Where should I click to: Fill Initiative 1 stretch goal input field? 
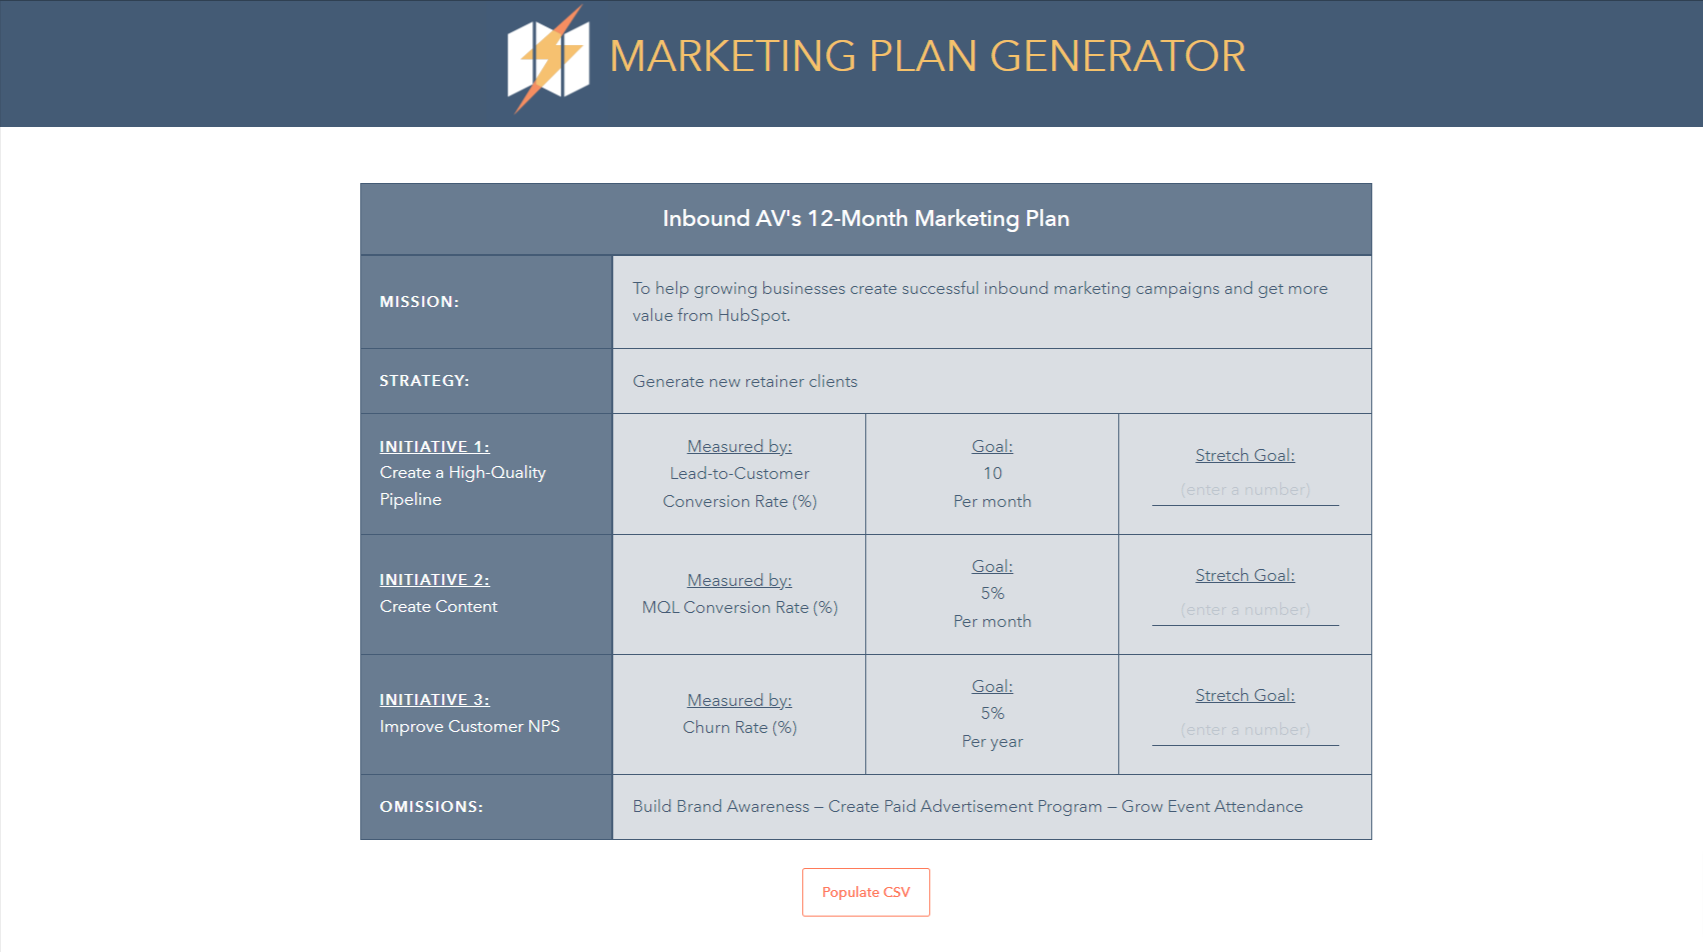click(x=1245, y=490)
